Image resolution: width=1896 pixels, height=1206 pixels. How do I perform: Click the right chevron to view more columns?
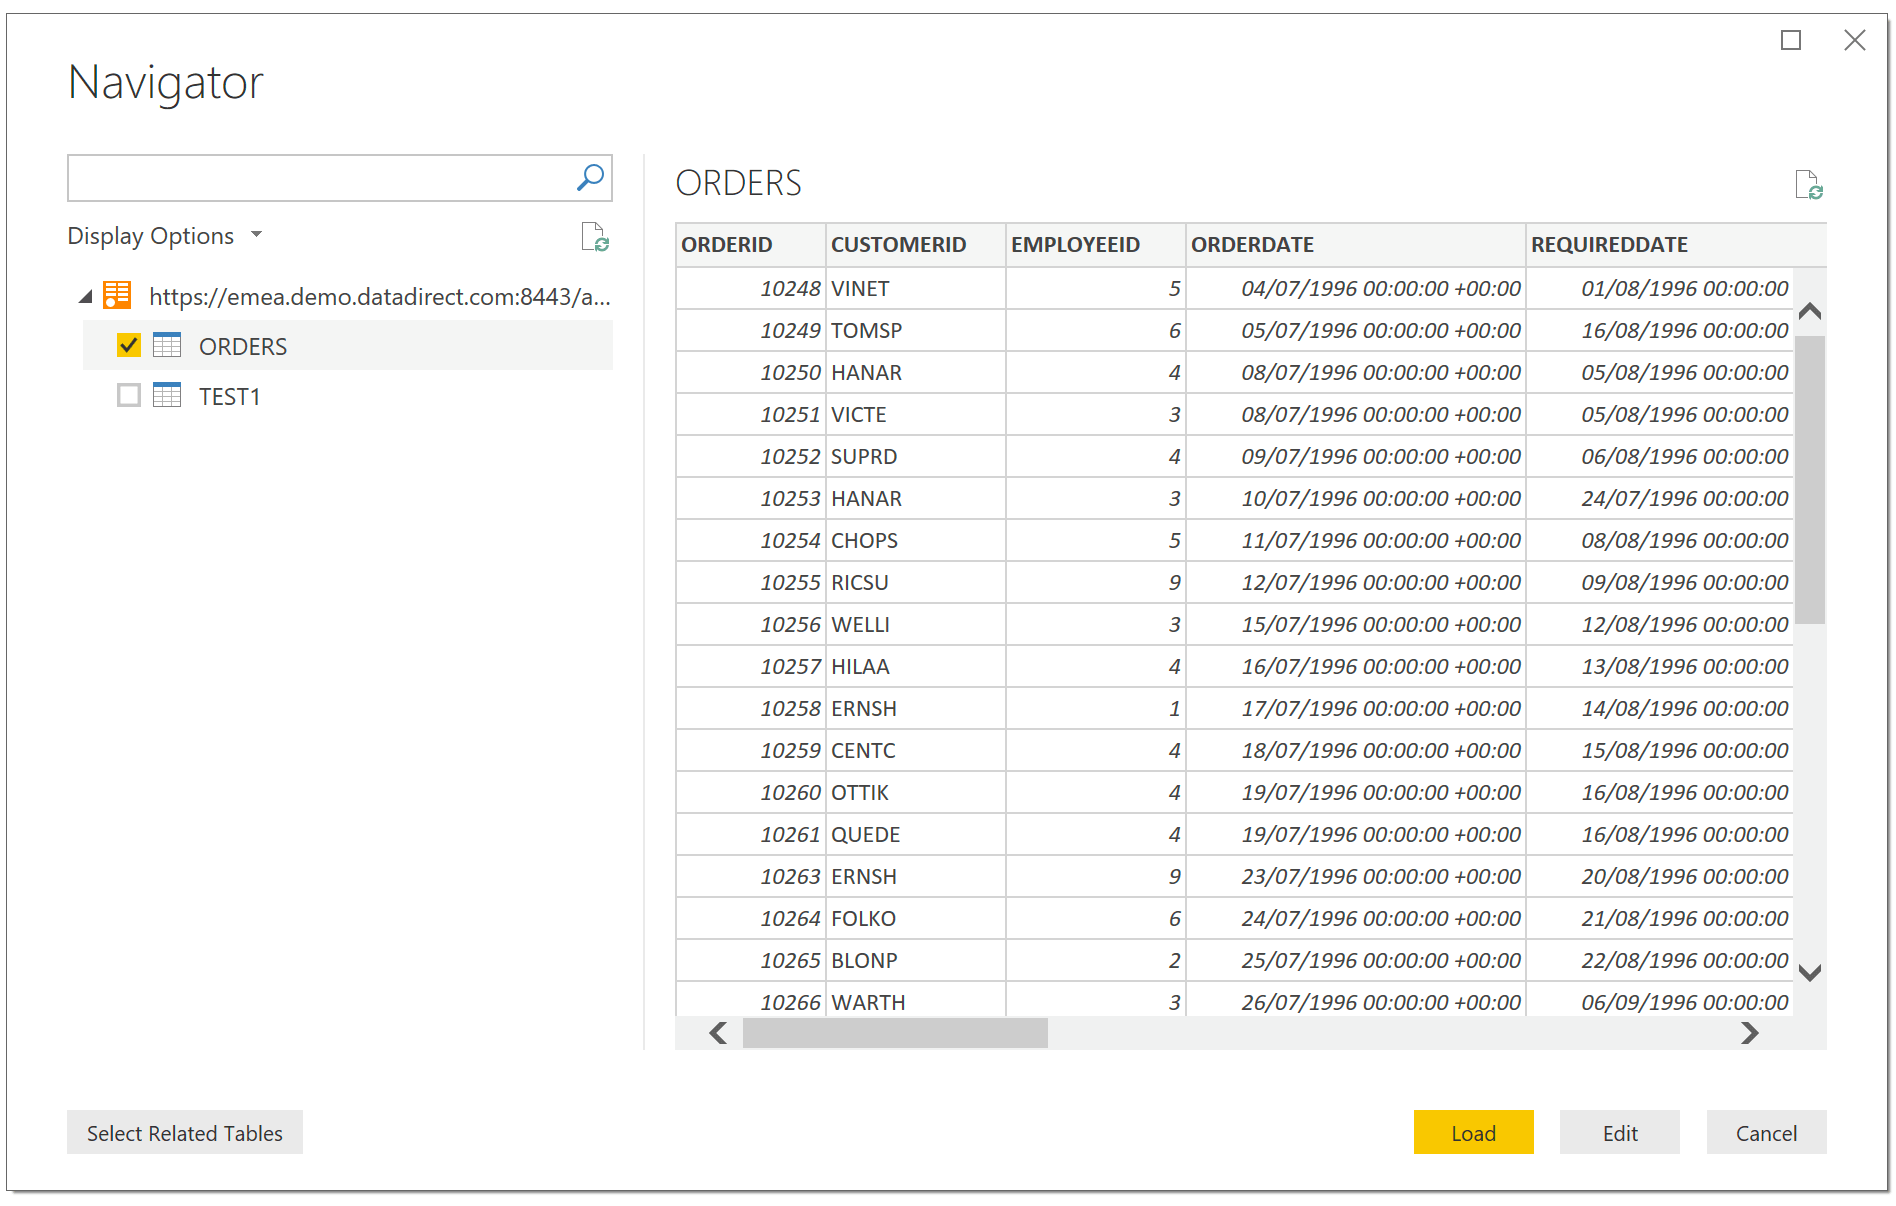point(1748,1033)
